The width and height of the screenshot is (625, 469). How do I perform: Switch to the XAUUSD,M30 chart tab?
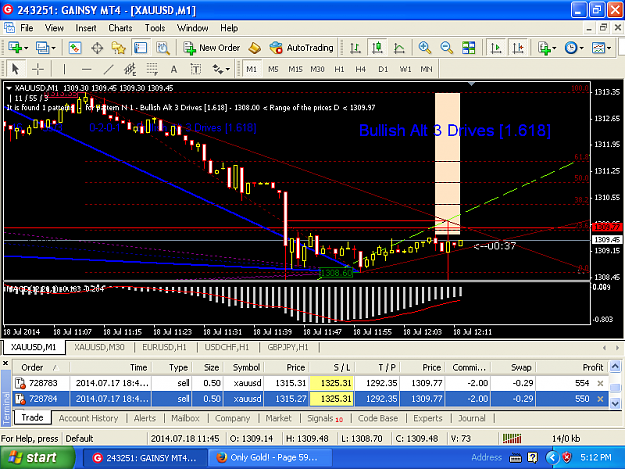coord(99,347)
